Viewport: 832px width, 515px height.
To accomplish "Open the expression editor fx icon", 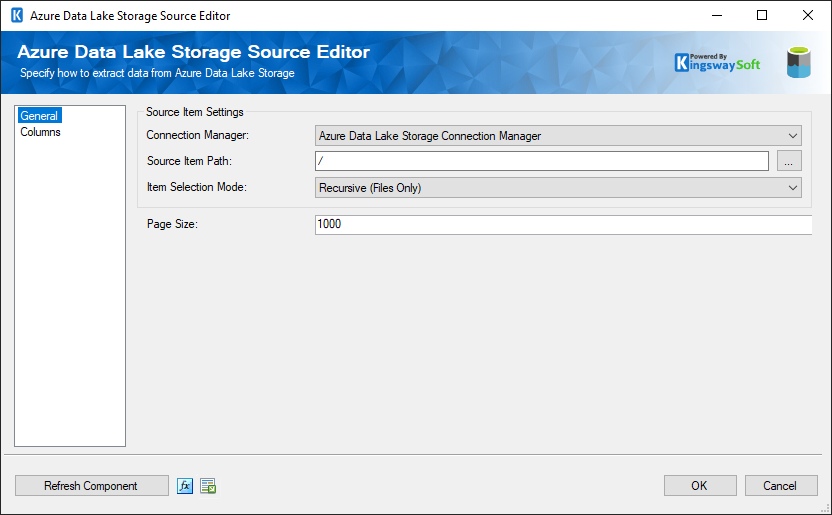I will click(x=185, y=486).
